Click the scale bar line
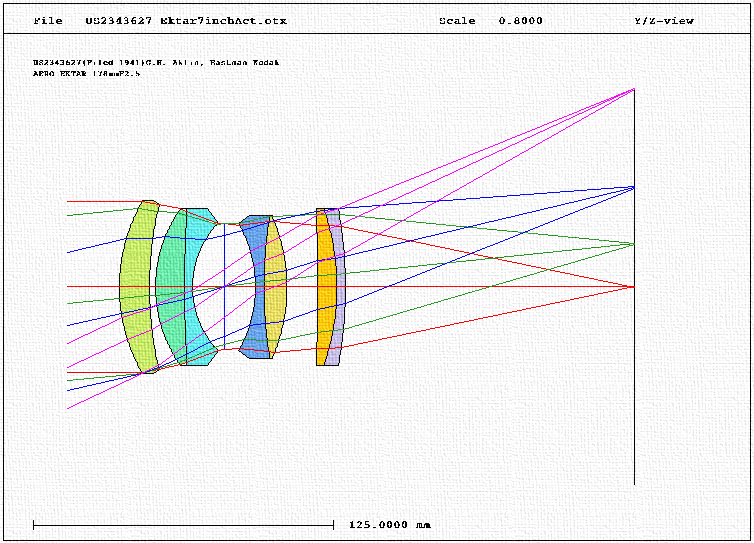 183,525
